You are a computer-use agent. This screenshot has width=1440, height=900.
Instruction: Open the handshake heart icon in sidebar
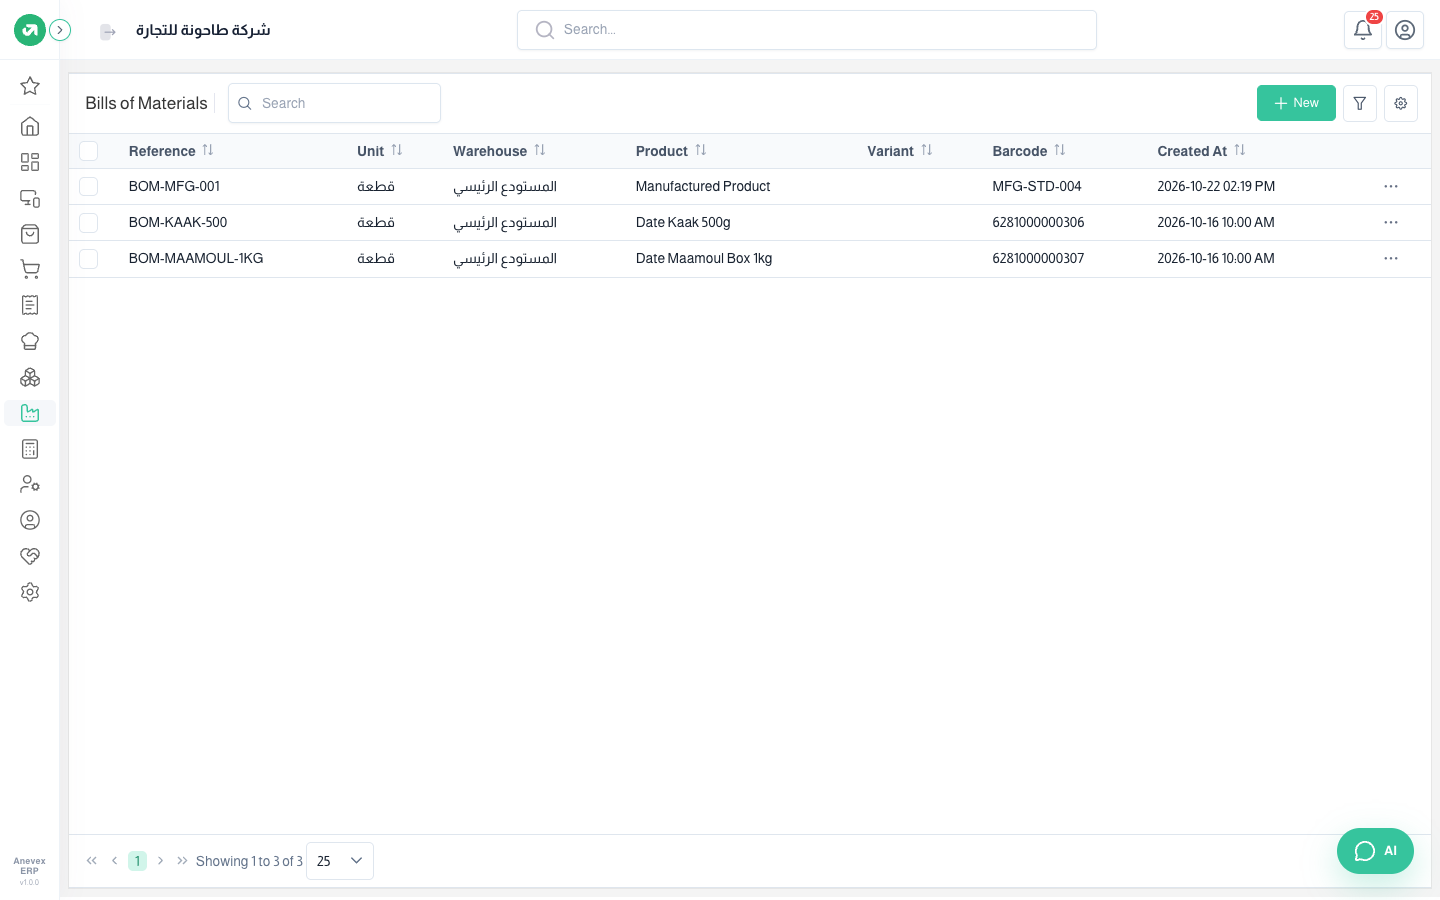coord(30,556)
